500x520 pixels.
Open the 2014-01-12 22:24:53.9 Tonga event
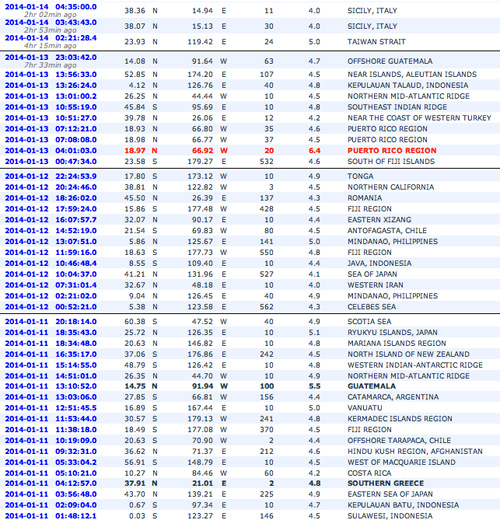51,176
